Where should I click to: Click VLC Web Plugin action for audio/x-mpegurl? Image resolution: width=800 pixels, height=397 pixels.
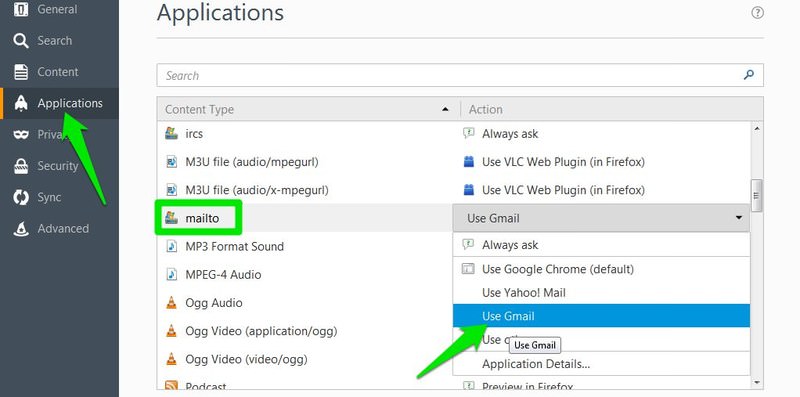tap(563, 190)
